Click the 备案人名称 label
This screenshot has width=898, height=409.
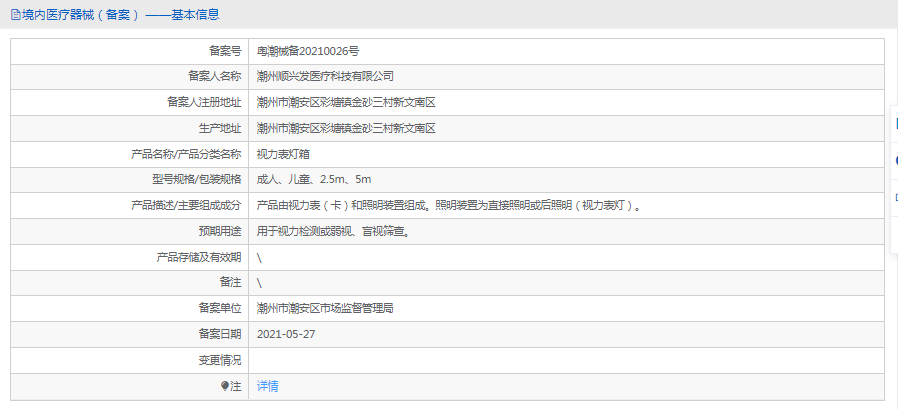click(215, 77)
